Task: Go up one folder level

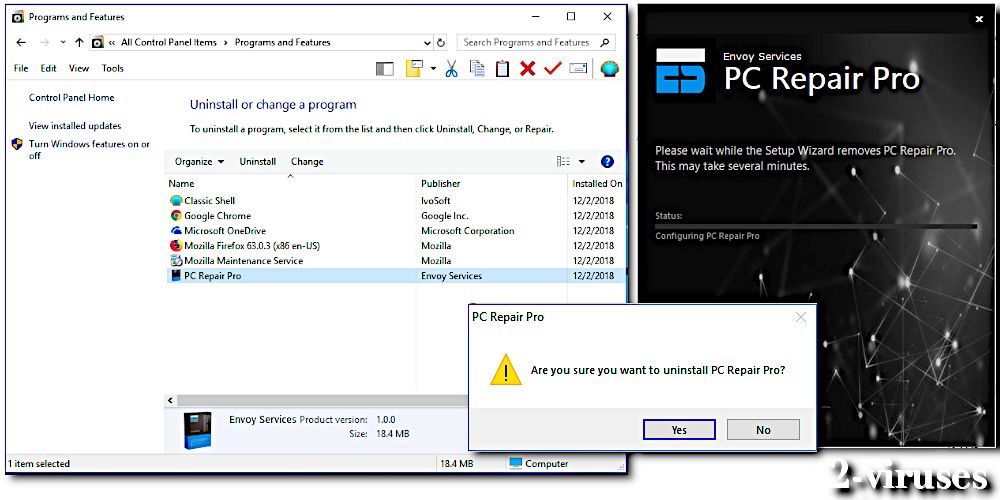Action: pyautogui.click(x=79, y=43)
